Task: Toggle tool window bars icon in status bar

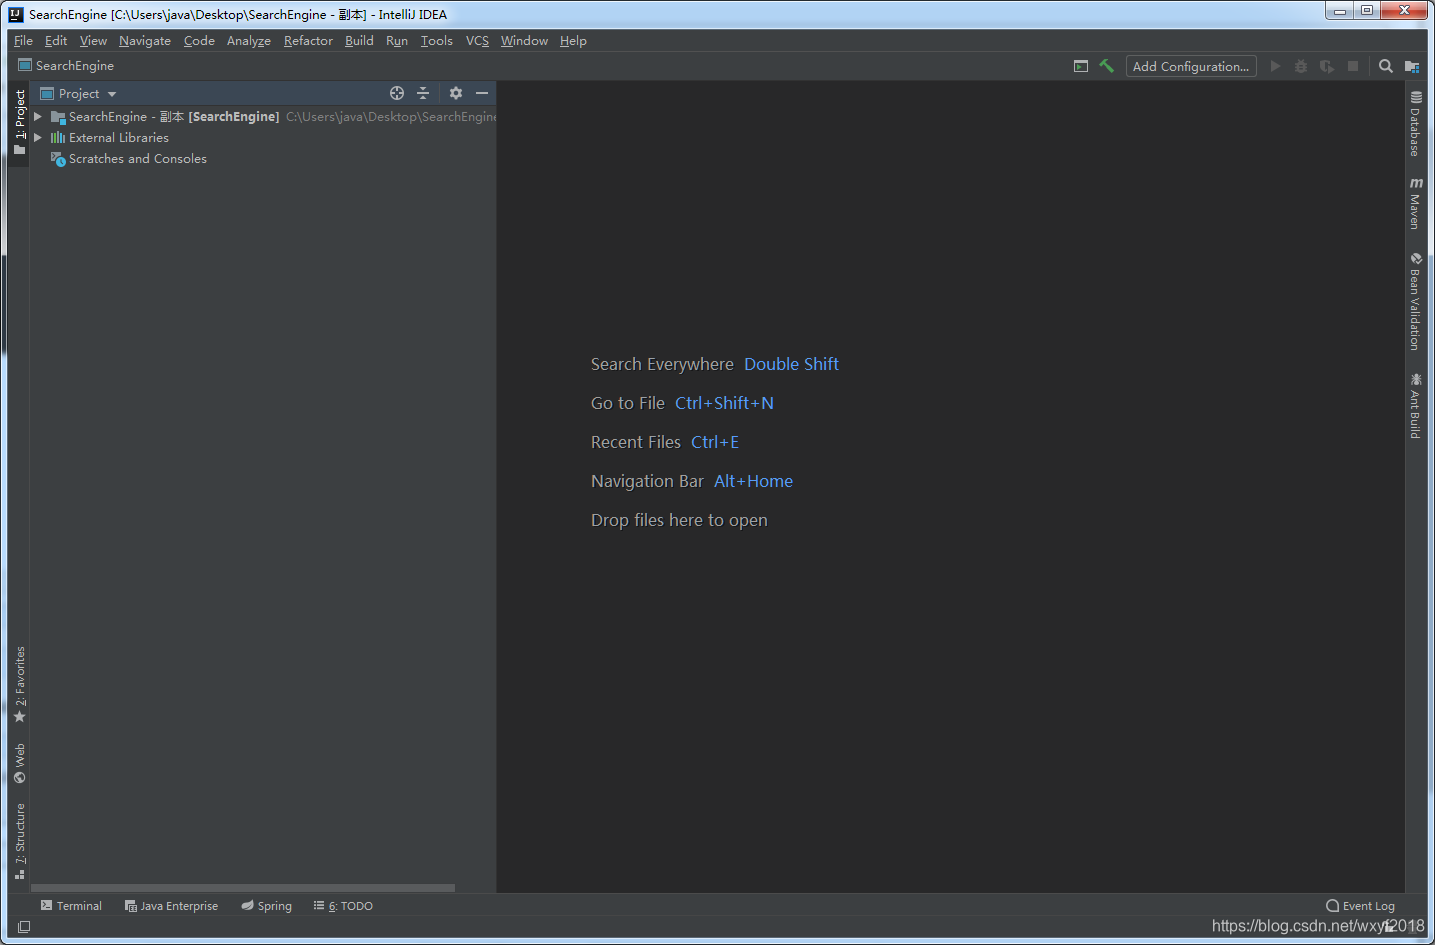Action: click(24, 927)
